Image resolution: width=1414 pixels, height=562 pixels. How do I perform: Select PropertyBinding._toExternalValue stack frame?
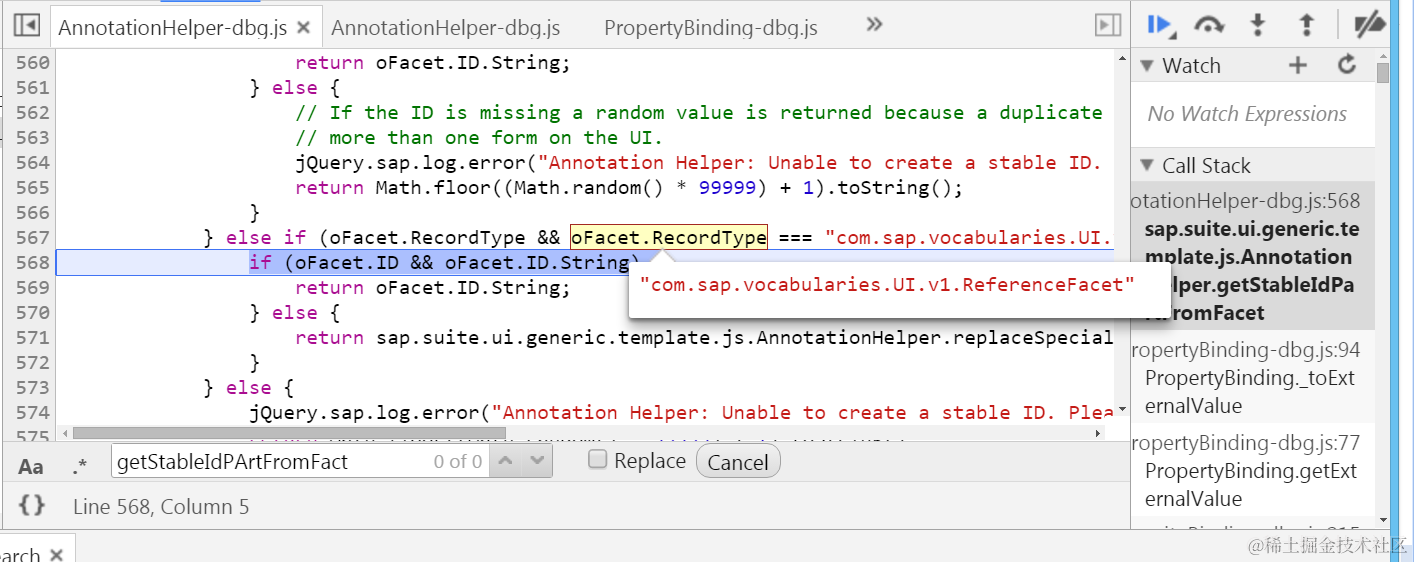(x=1253, y=378)
